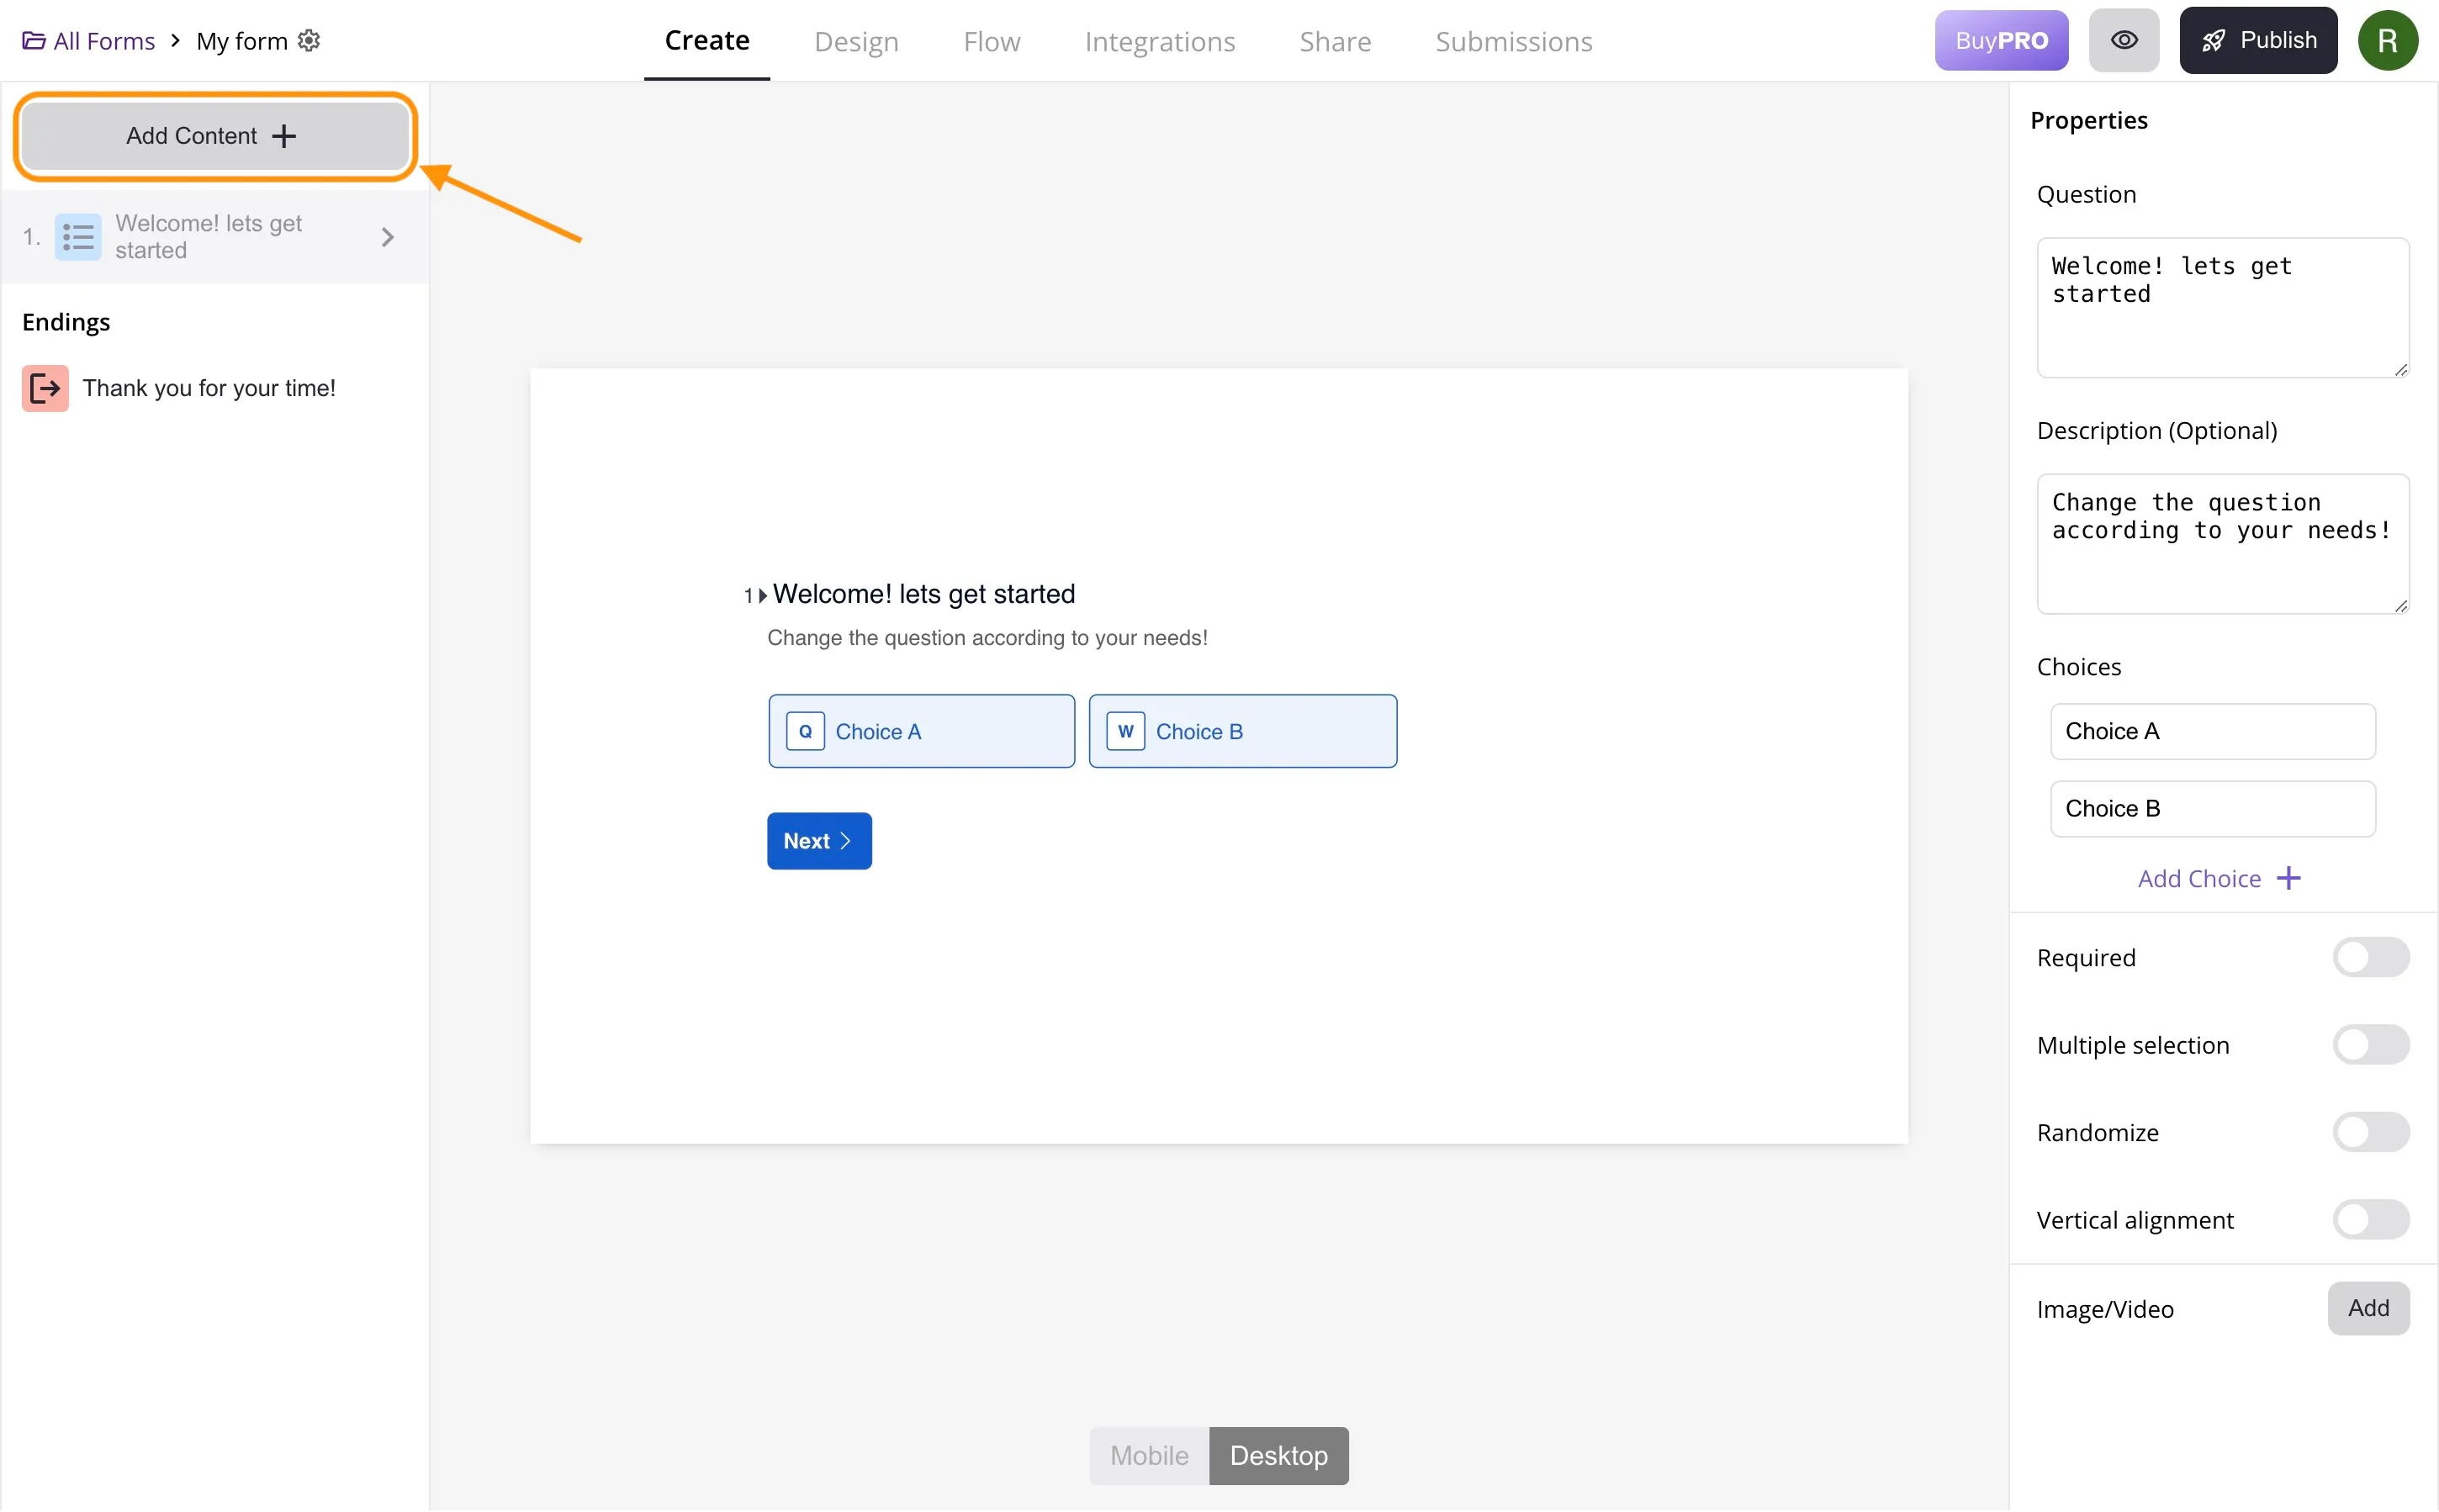Select the Share tab
This screenshot has width=2439, height=1512.
(1335, 41)
